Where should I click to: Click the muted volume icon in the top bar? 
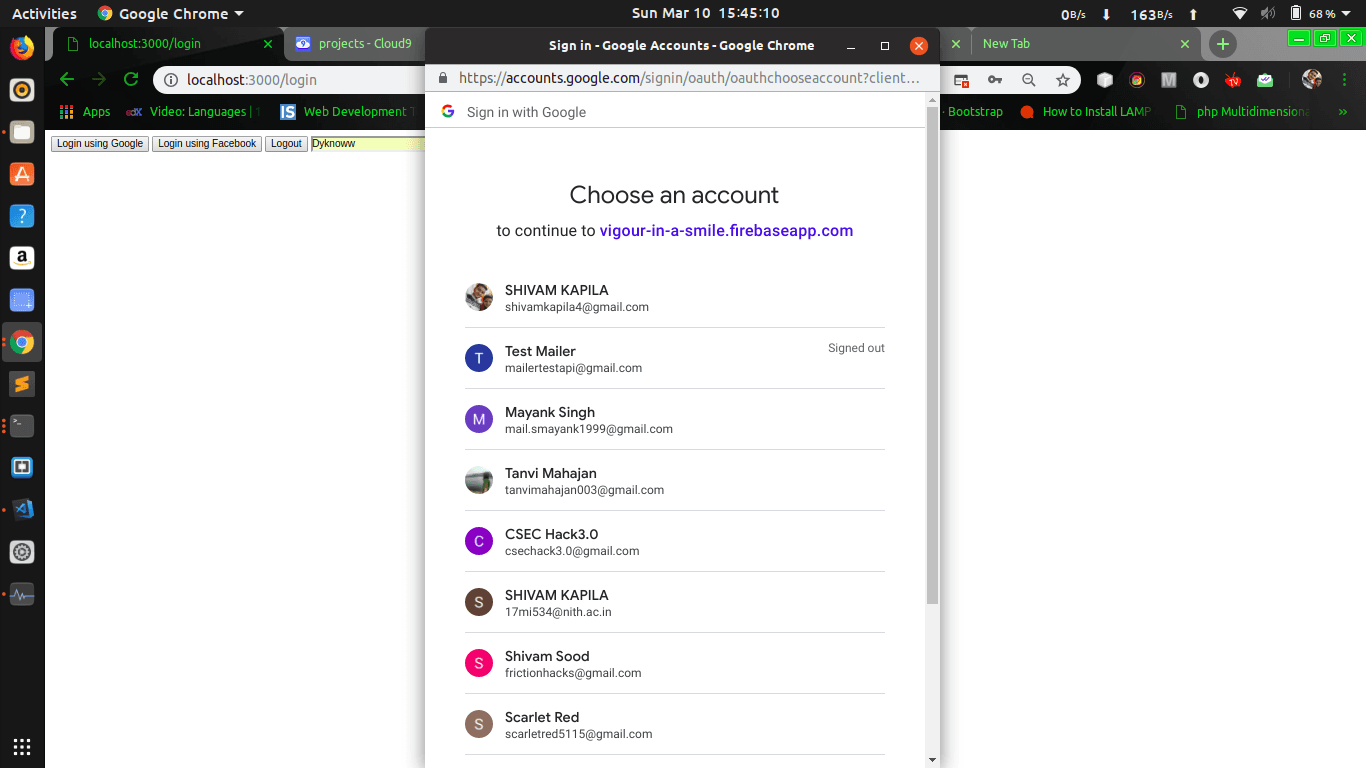click(1268, 14)
